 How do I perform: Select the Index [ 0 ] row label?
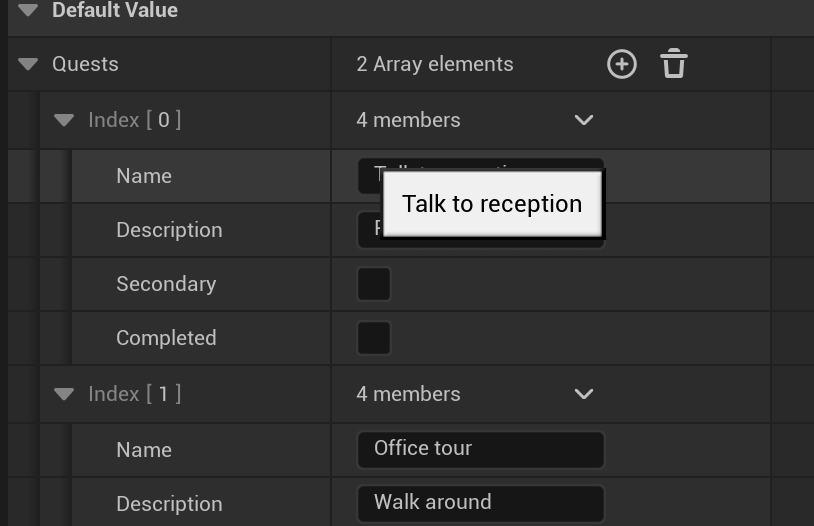coord(134,120)
